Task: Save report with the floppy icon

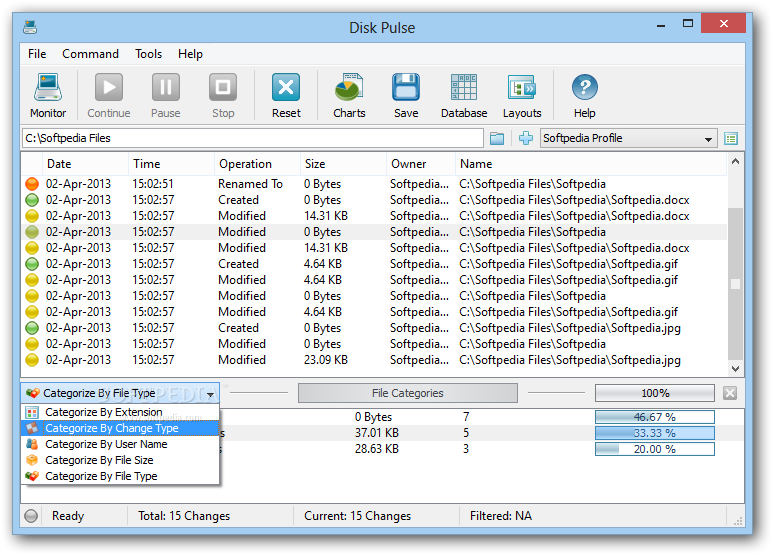Action: (x=406, y=95)
